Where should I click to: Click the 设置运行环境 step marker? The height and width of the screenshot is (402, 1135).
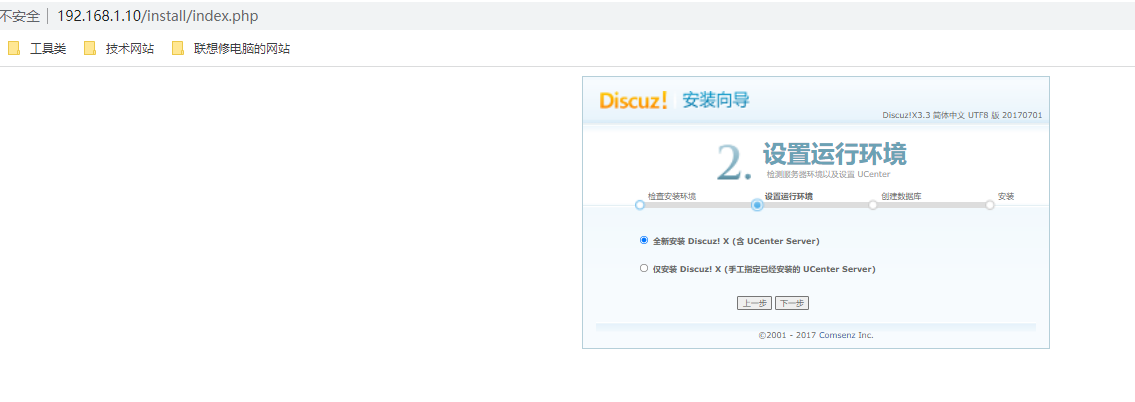click(x=757, y=205)
